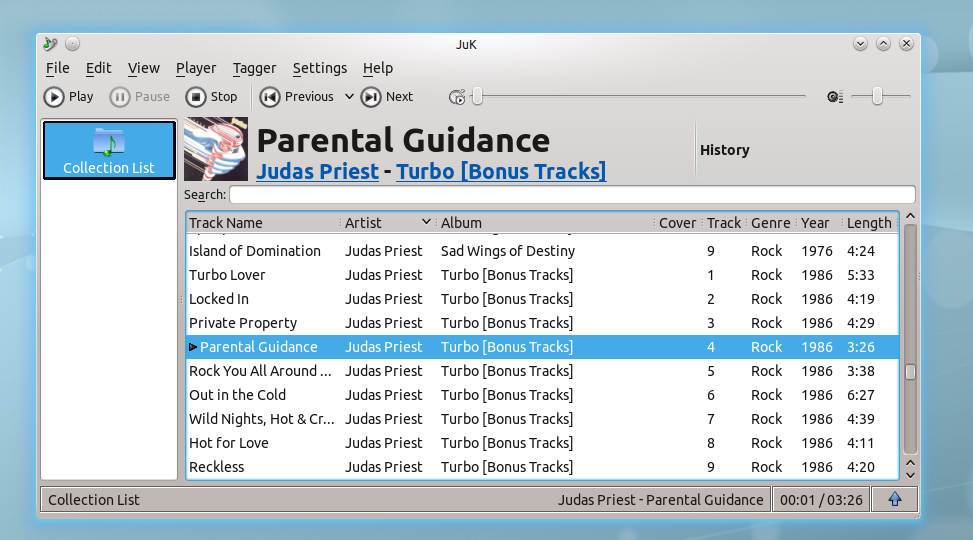The height and width of the screenshot is (540, 973).
Task: Select the Reckless track row
Action: pos(542,467)
